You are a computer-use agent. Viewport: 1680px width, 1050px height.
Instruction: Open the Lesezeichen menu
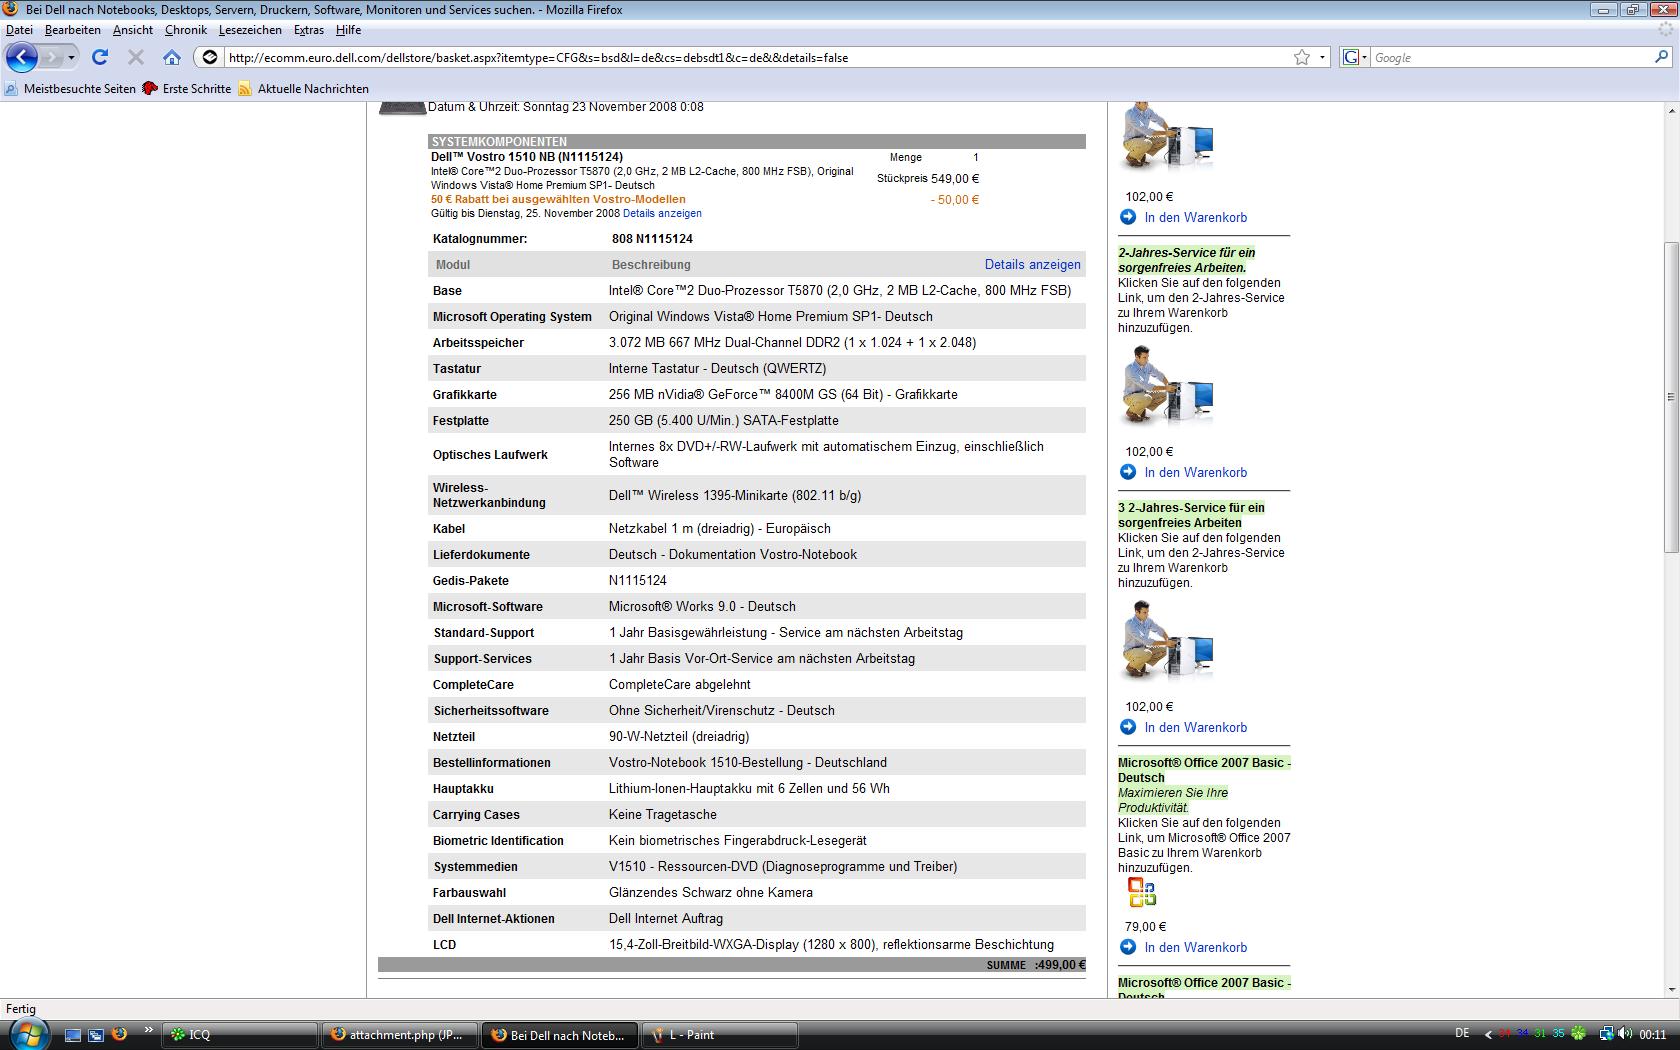pyautogui.click(x=250, y=30)
